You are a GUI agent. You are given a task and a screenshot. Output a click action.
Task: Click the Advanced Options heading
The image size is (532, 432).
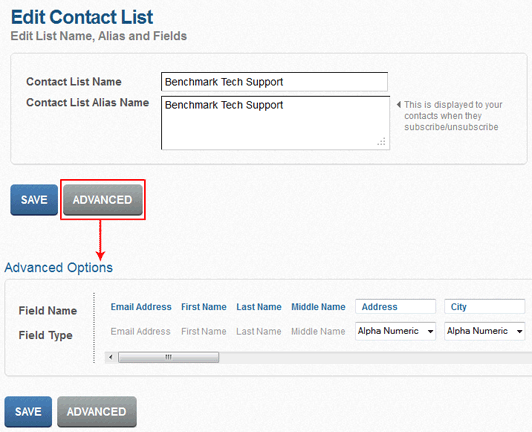point(58,268)
